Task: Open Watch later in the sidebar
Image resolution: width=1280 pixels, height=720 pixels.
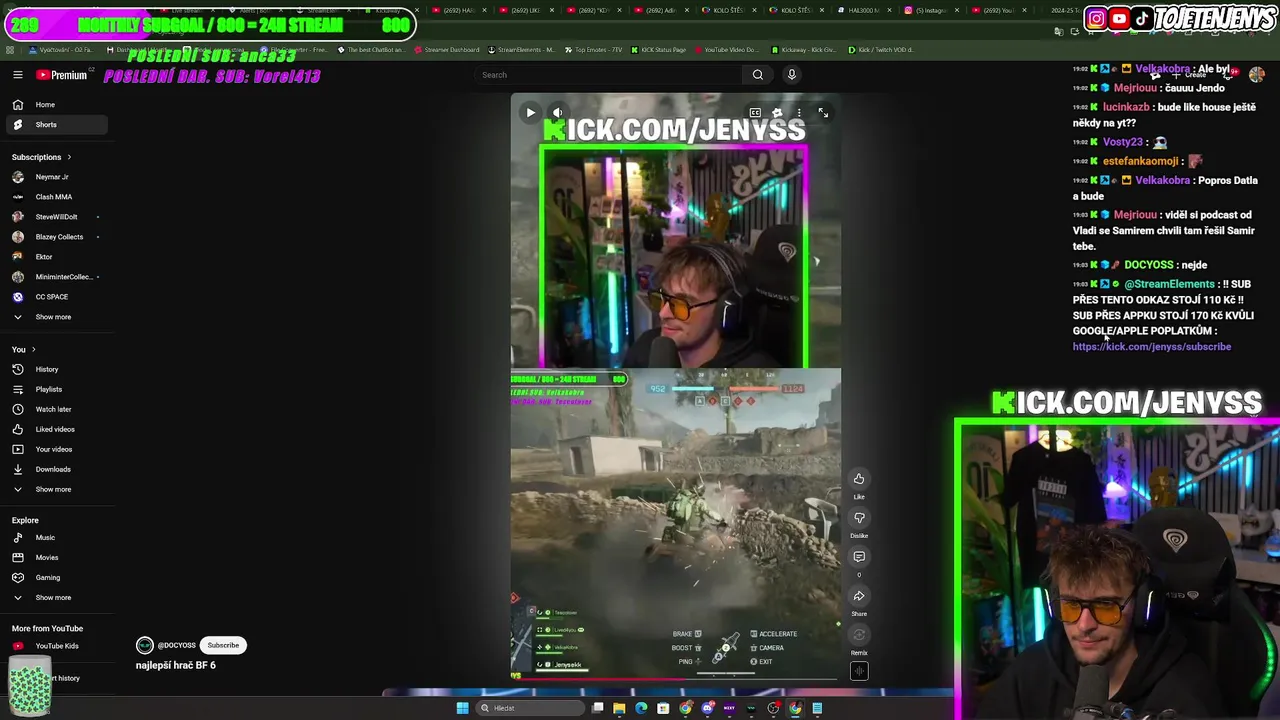Action: click(x=54, y=409)
